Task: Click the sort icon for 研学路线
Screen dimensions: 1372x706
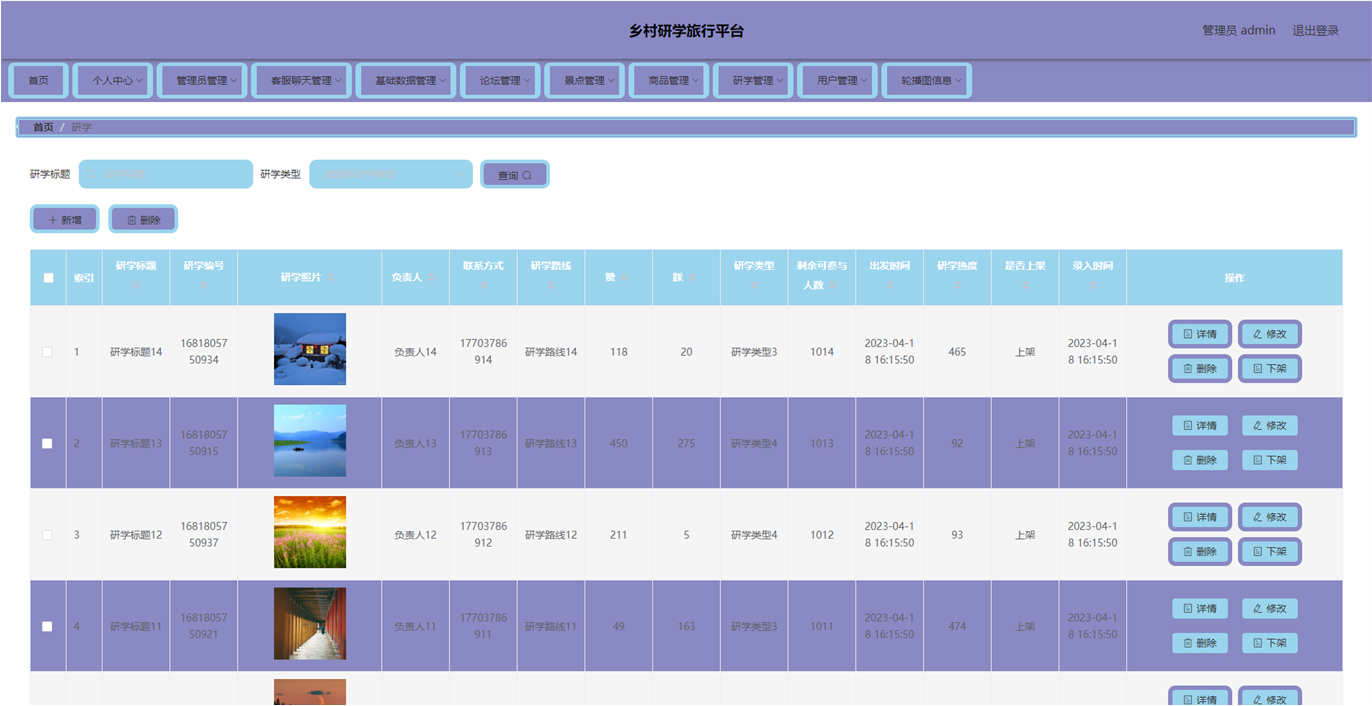Action: coord(551,286)
